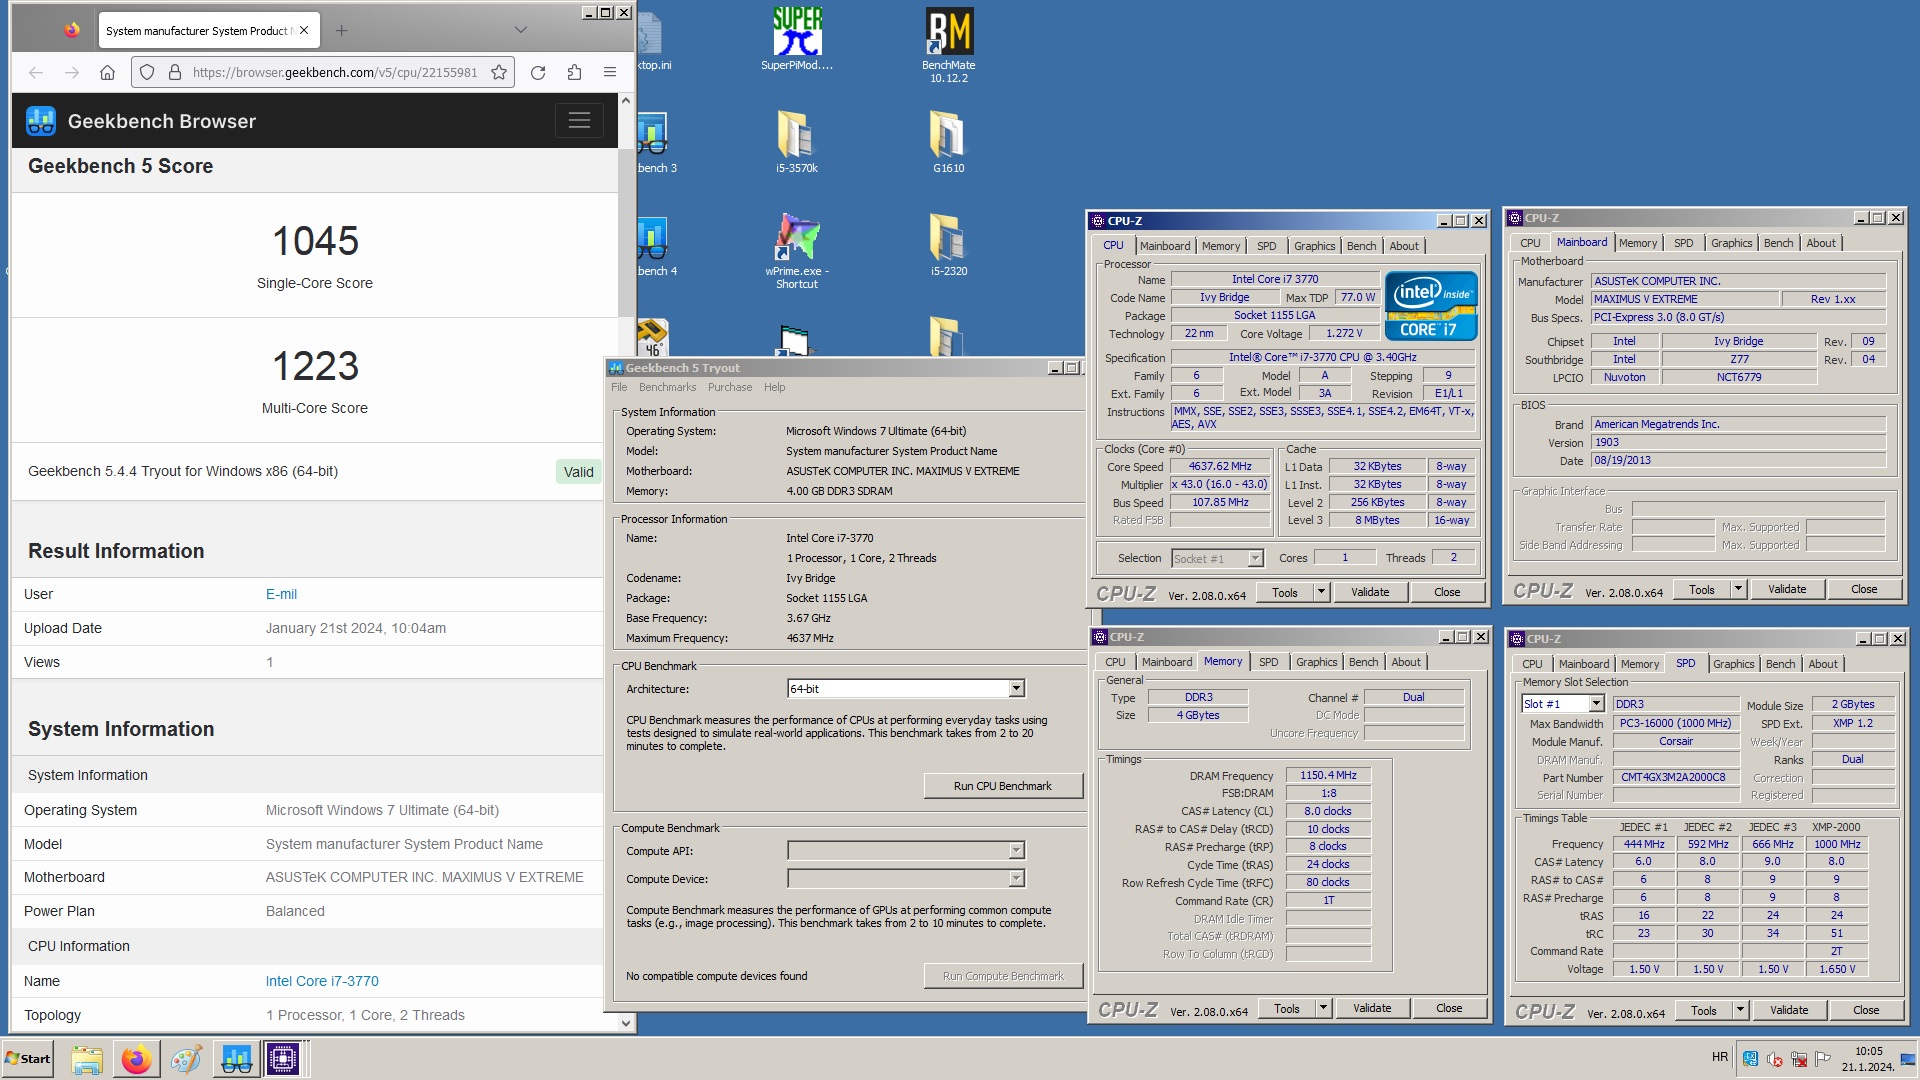Go back in Firefox
This screenshot has width=1920, height=1080.
pos(36,72)
